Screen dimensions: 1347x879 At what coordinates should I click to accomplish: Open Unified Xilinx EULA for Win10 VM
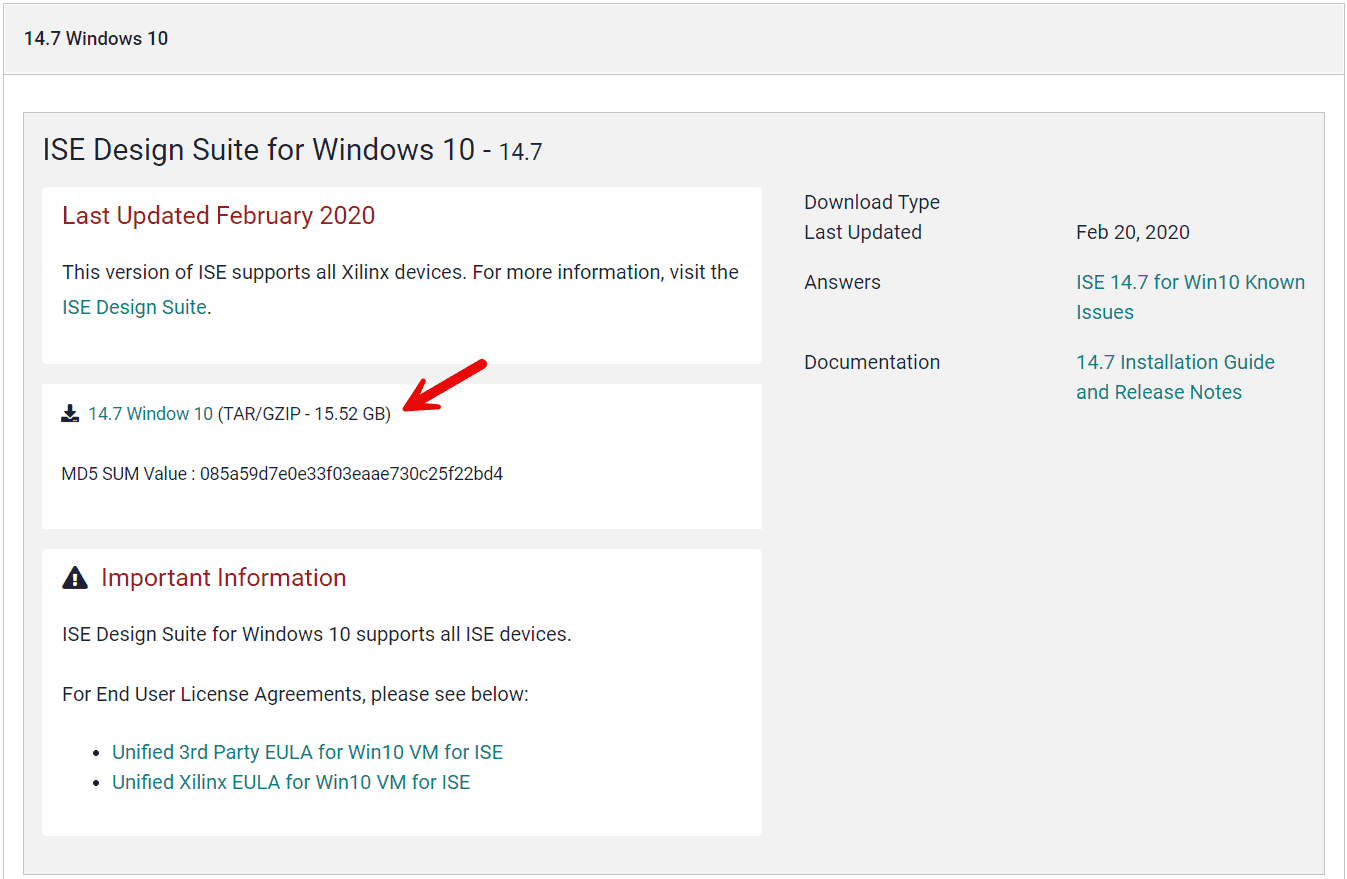click(291, 781)
